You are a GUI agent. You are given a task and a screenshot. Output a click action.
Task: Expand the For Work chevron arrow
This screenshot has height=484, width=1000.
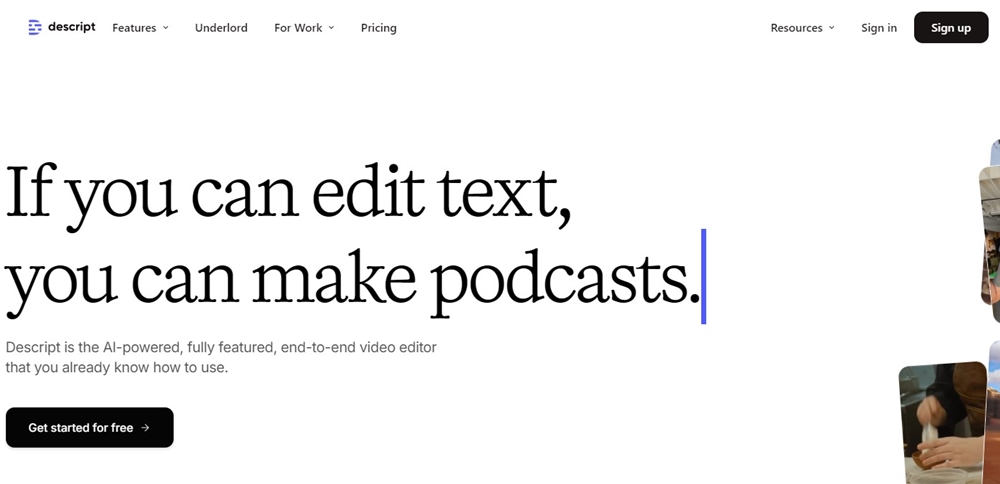pyautogui.click(x=331, y=28)
